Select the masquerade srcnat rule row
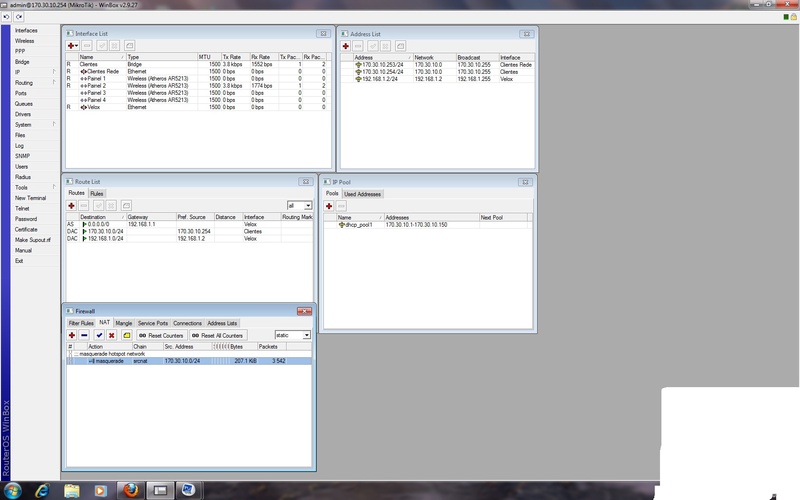The height and width of the screenshot is (500, 800). (189, 361)
